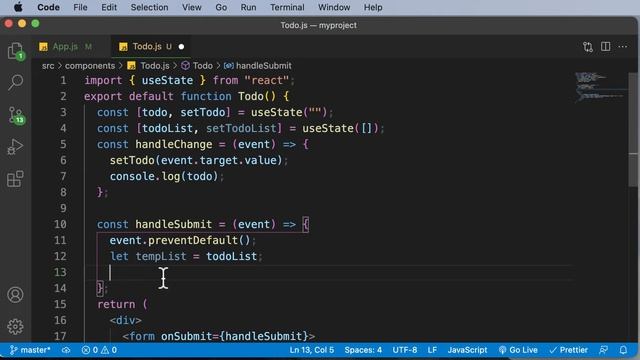Viewport: 640px width, 360px height.
Task: Open the notifications bell
Action: [623, 350]
